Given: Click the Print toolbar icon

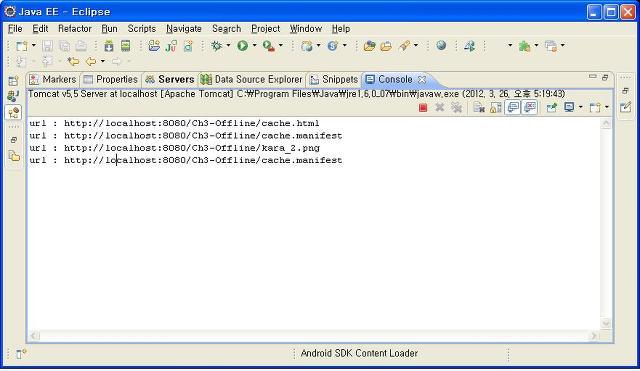Looking at the screenshot, I should [81, 46].
